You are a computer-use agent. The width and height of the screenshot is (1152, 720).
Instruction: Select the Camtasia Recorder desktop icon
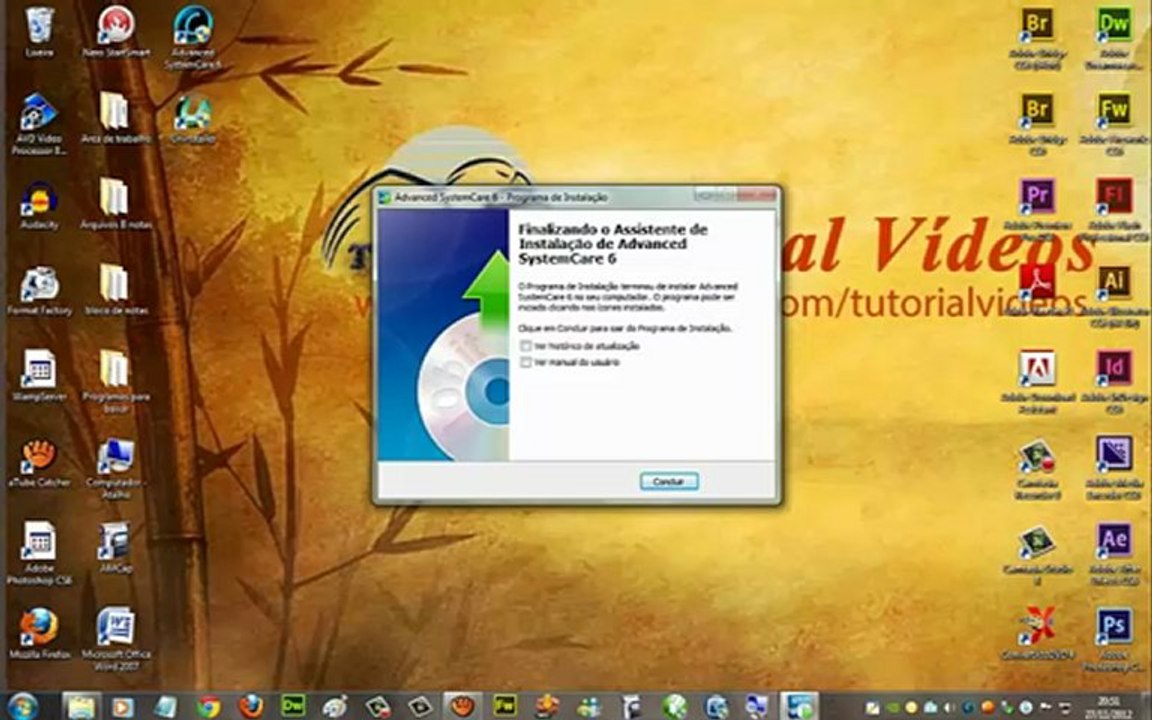coord(1037,468)
